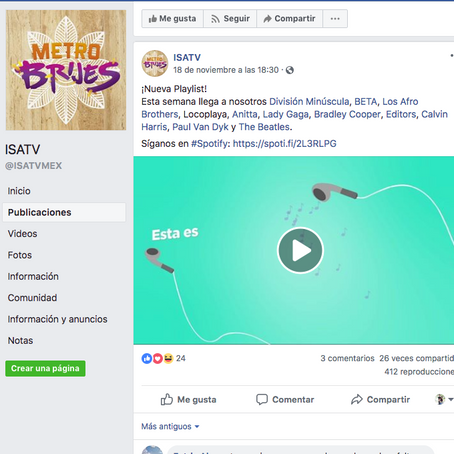Image resolution: width=454 pixels, height=454 pixels.
Task: Open Notas in the sidebar
Action: pyautogui.click(x=20, y=340)
